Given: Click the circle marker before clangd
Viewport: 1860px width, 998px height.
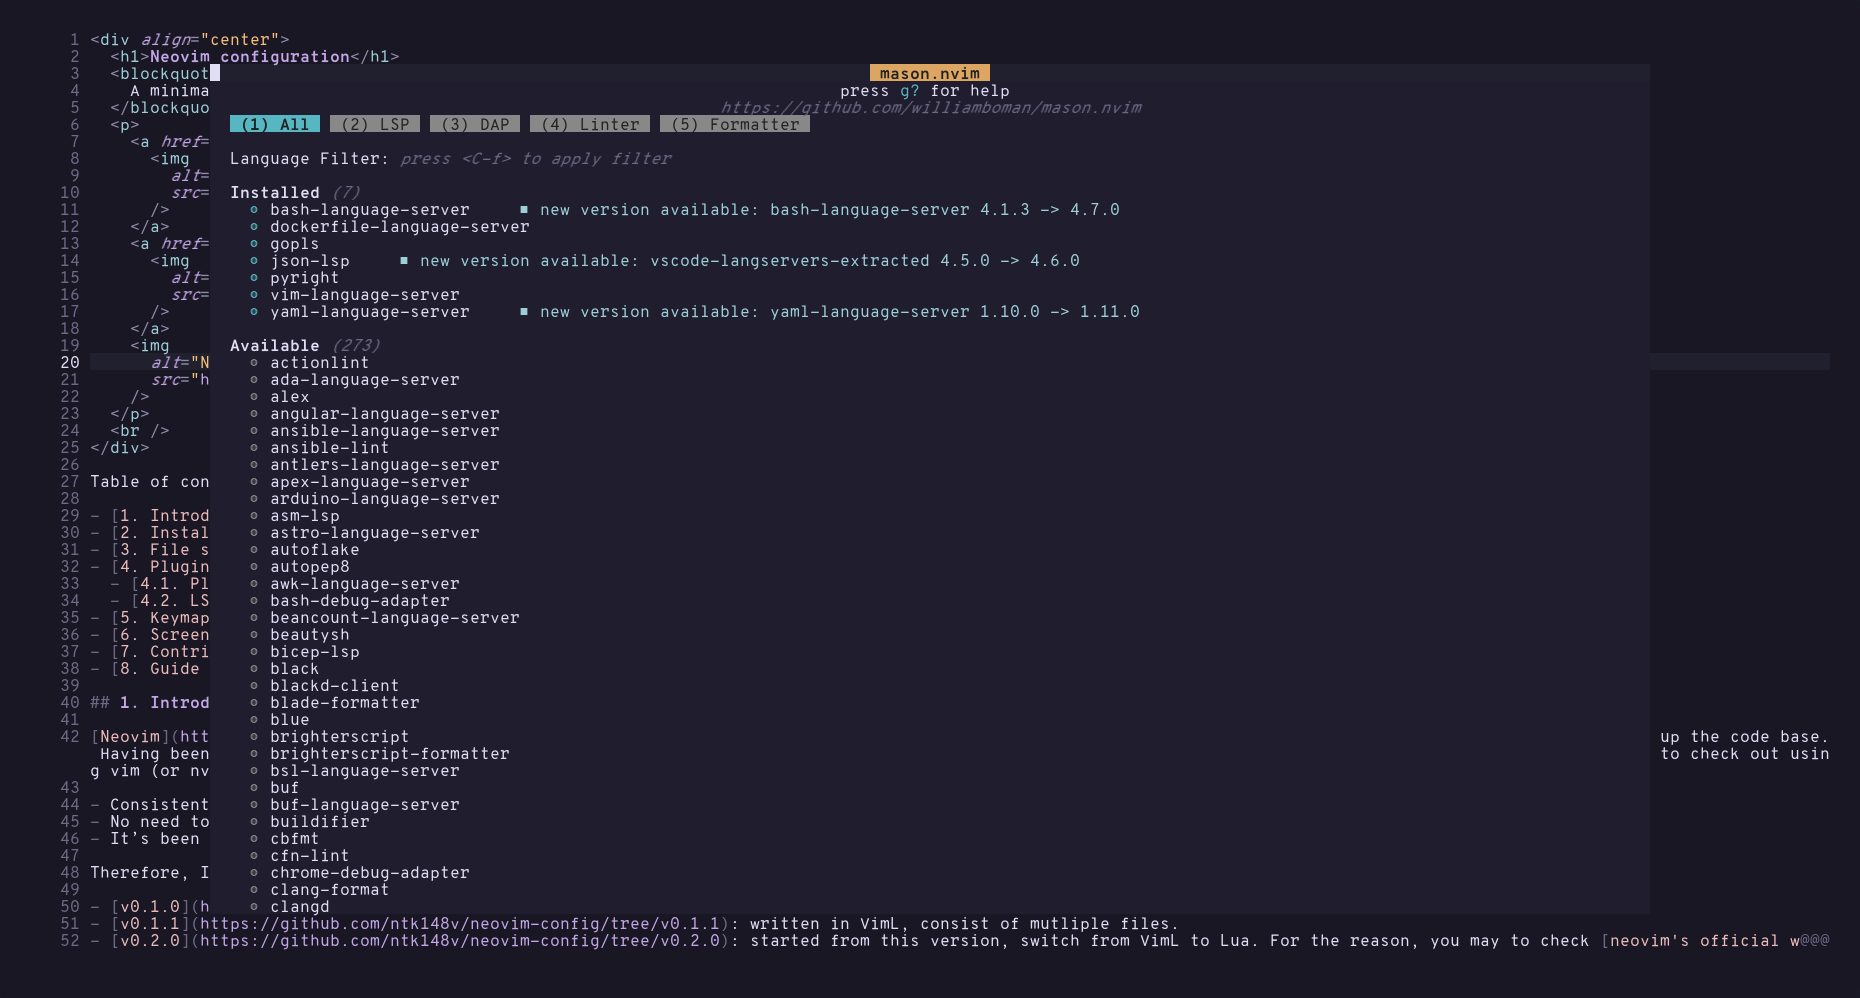Looking at the screenshot, I should click(x=254, y=907).
